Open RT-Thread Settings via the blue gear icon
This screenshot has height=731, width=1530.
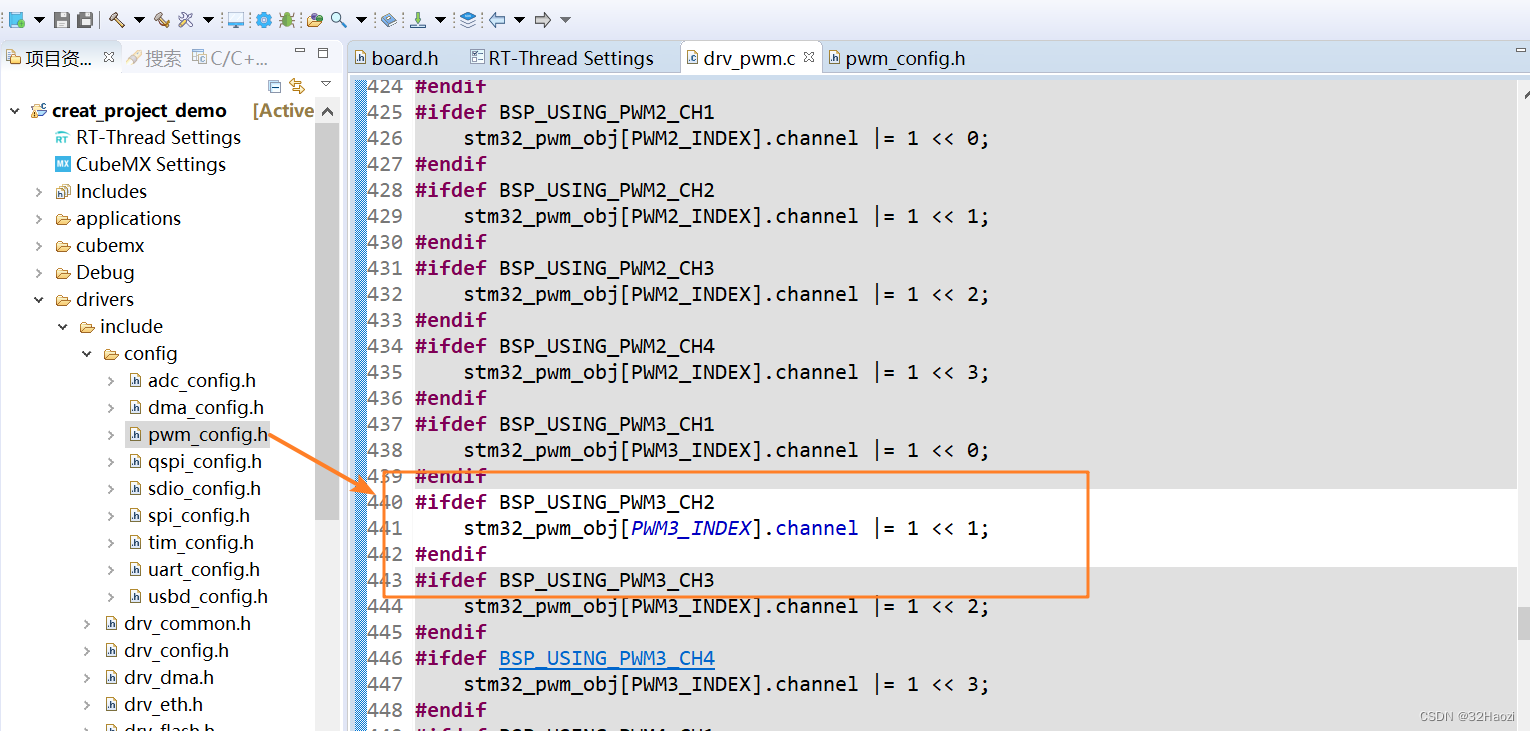pyautogui.click(x=262, y=19)
